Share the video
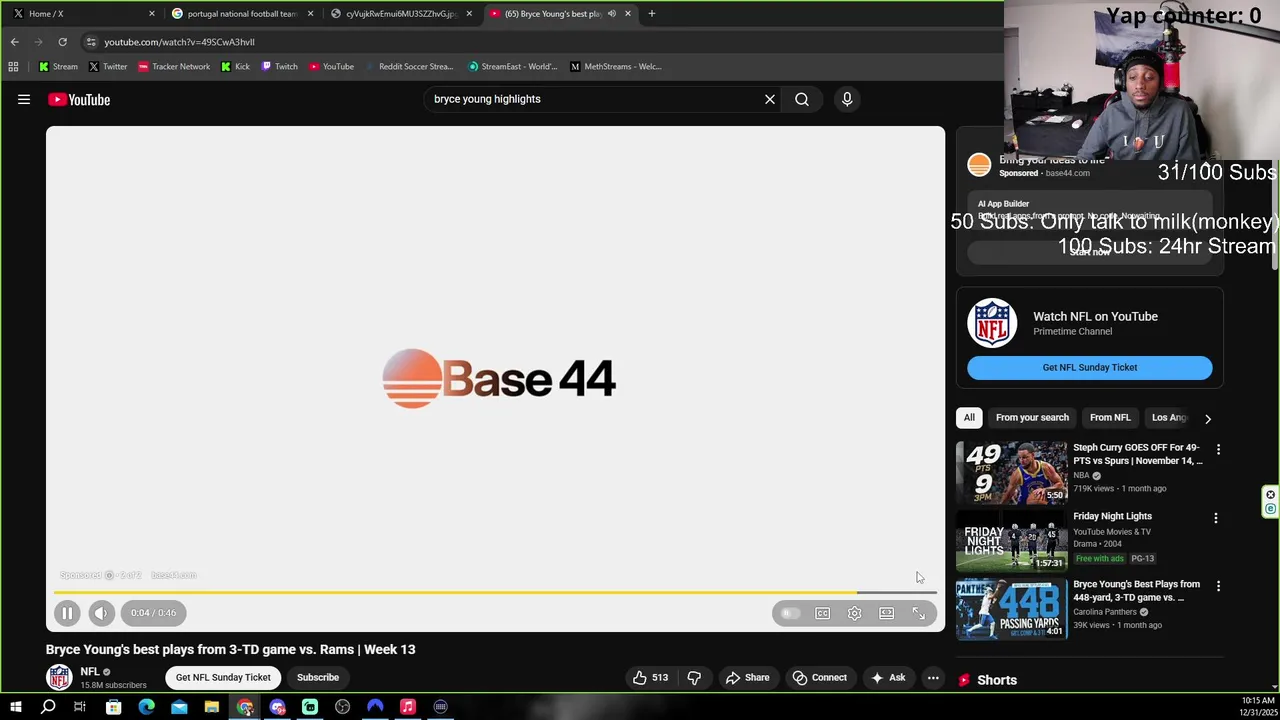 [748, 677]
